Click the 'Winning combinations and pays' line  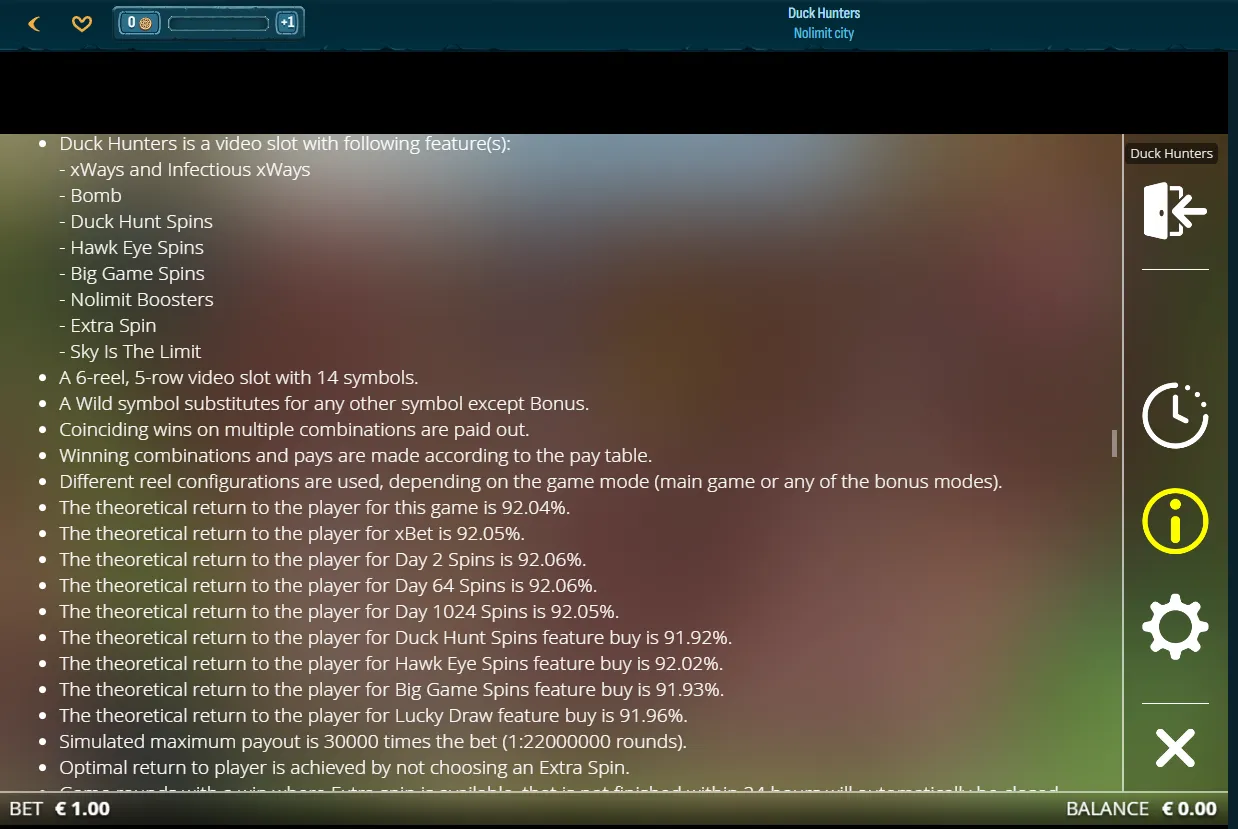point(355,456)
